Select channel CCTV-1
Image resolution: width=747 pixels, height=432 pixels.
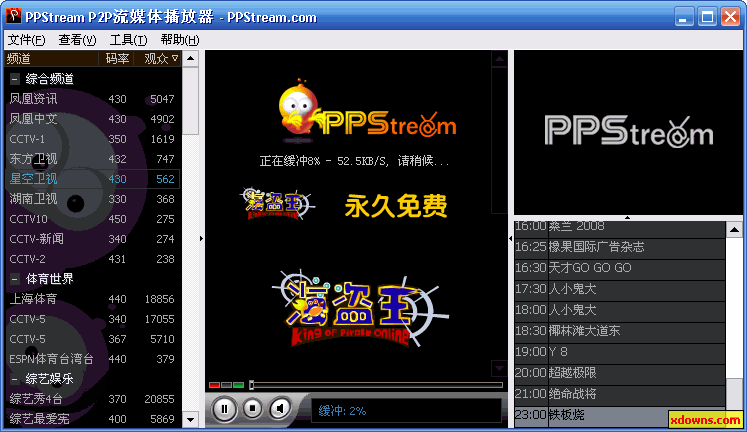click(92, 139)
